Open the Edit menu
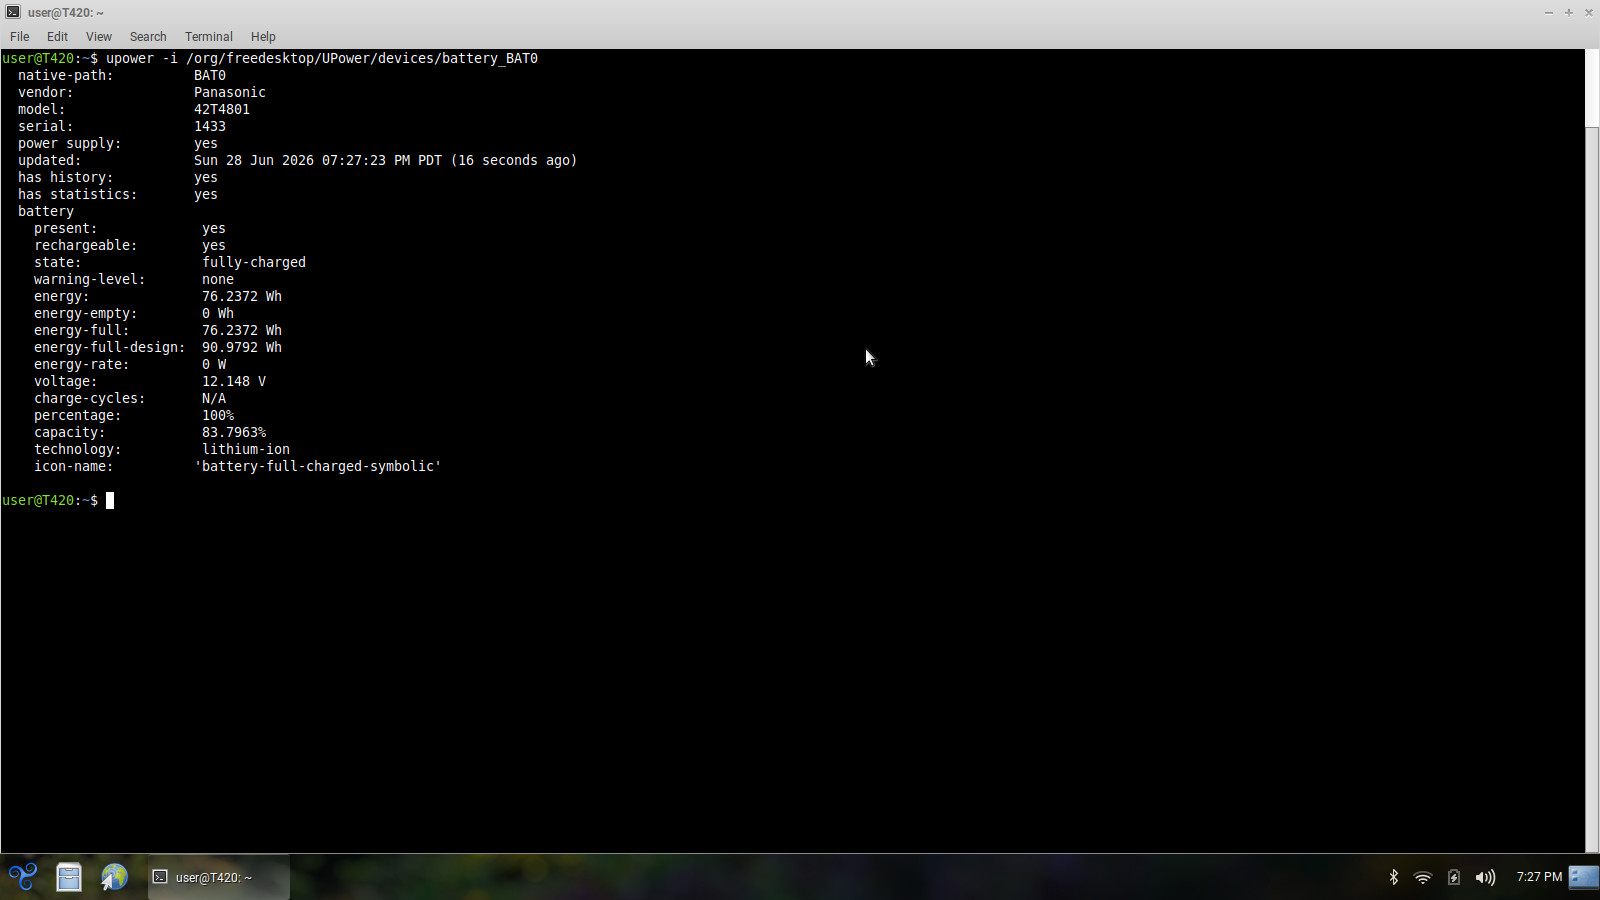 pos(57,36)
